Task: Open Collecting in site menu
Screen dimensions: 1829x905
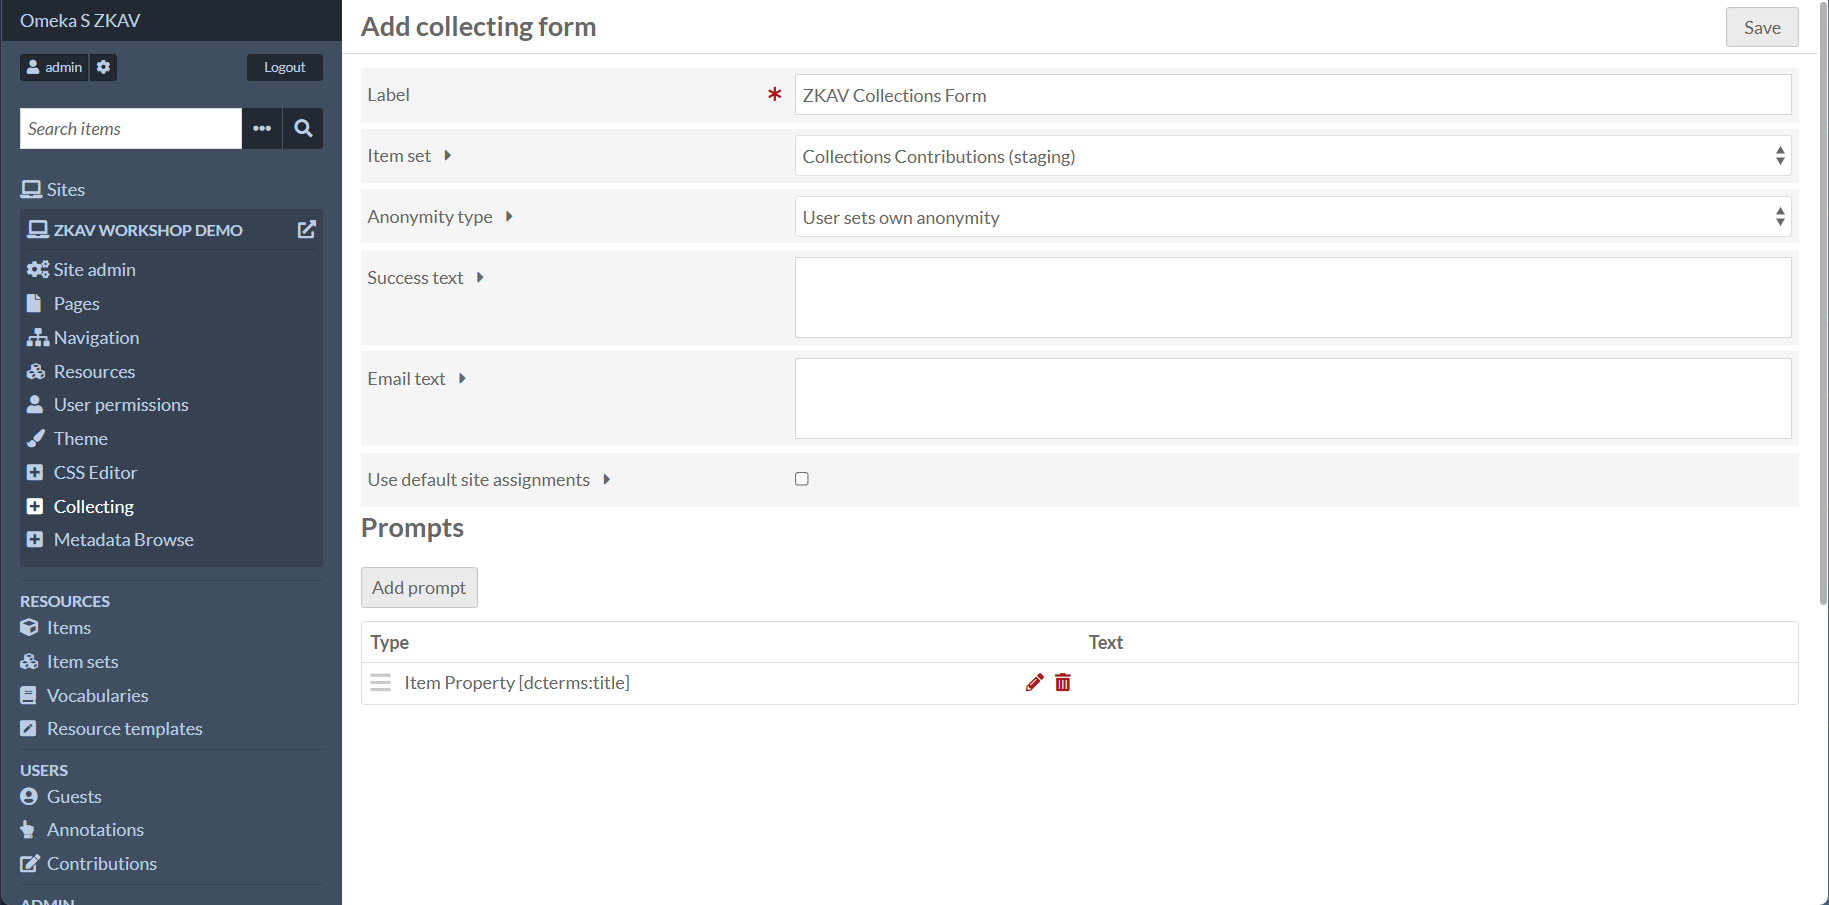Action: click(x=94, y=506)
